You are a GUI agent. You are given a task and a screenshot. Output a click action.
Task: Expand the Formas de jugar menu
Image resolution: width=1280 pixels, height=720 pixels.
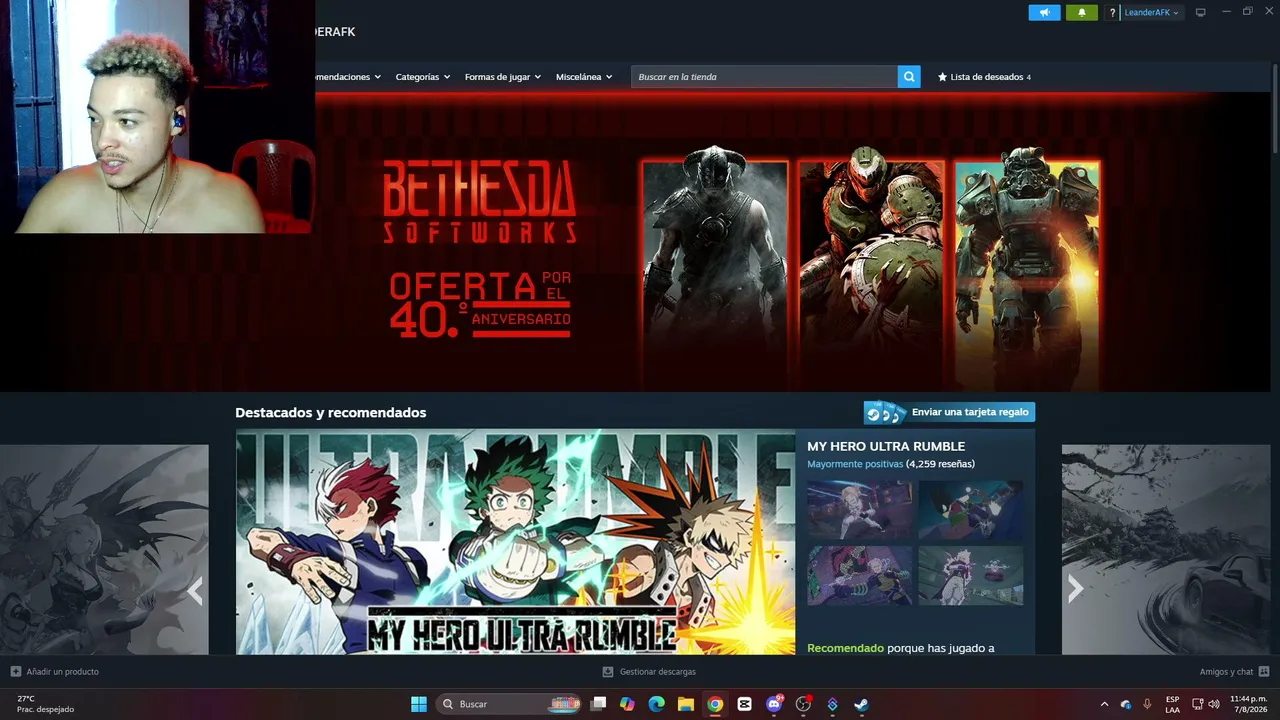coord(502,77)
